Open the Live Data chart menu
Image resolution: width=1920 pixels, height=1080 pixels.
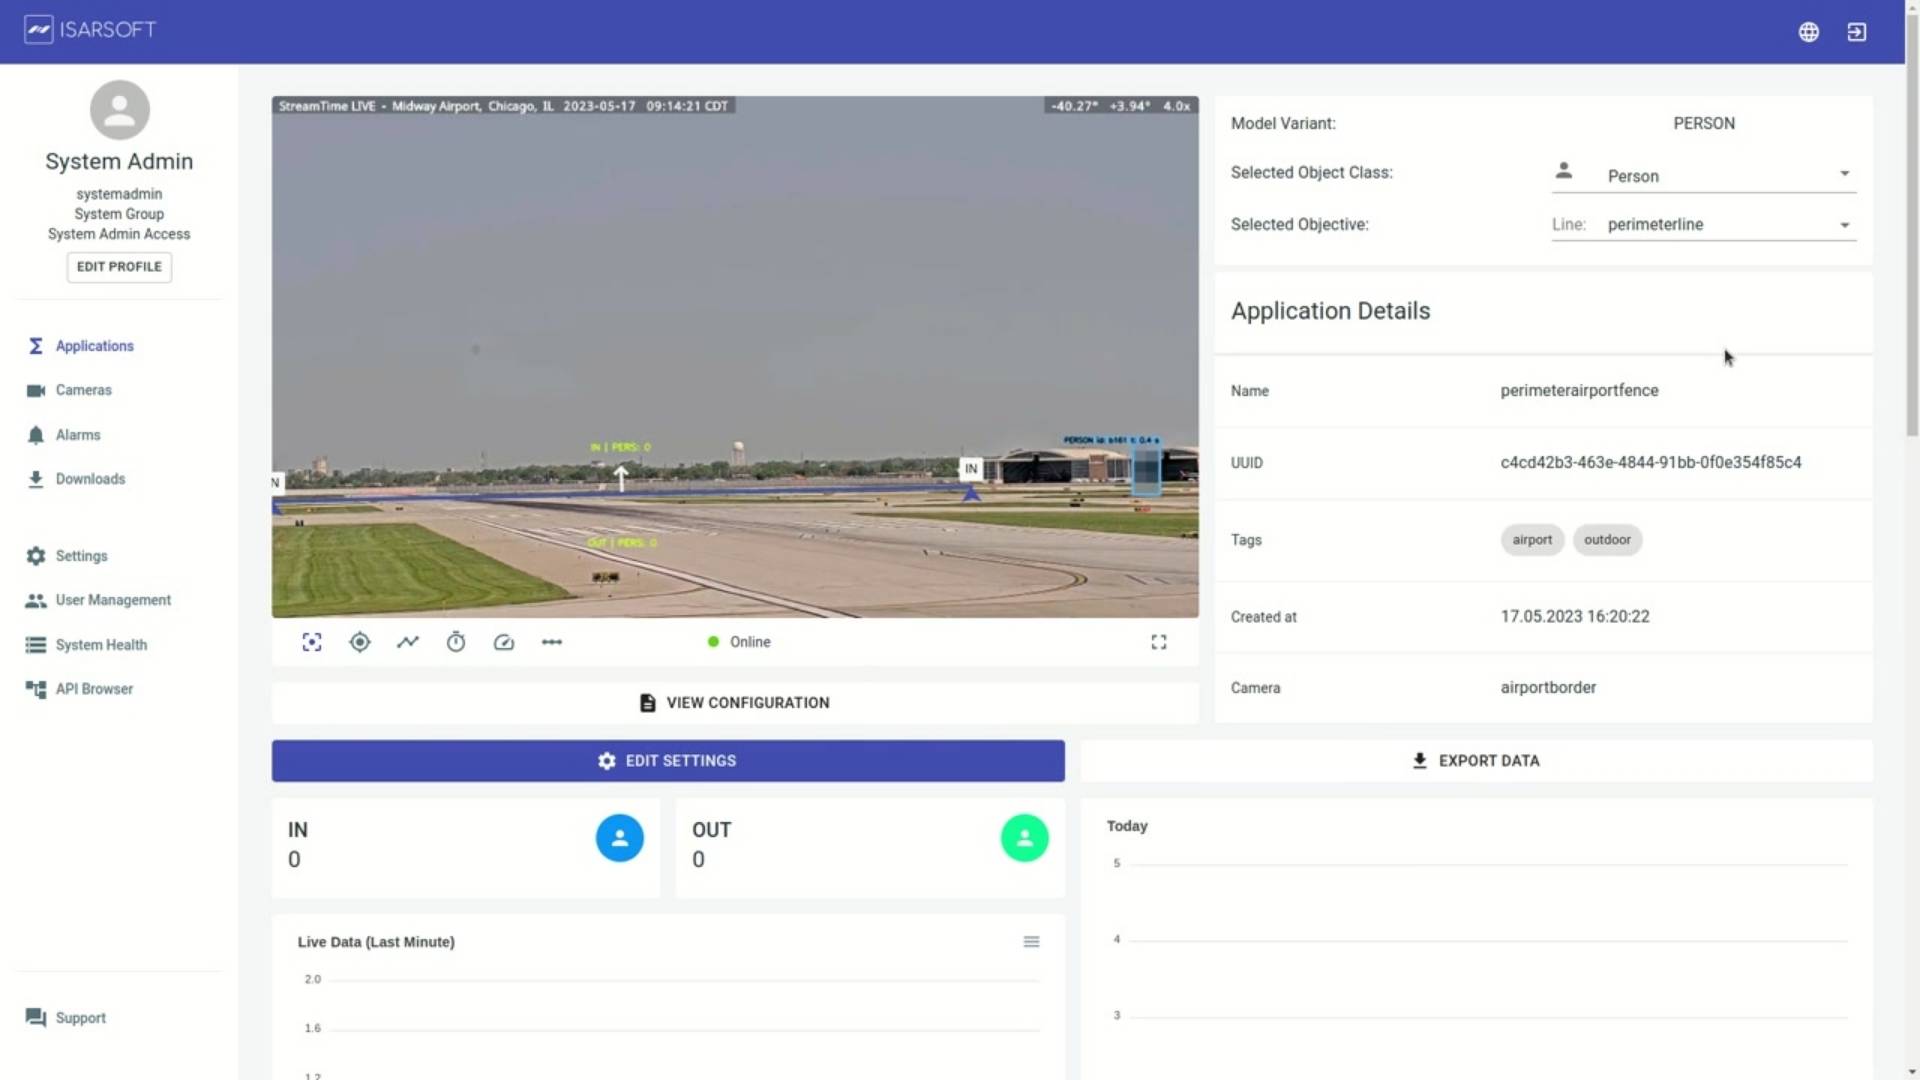[1031, 941]
